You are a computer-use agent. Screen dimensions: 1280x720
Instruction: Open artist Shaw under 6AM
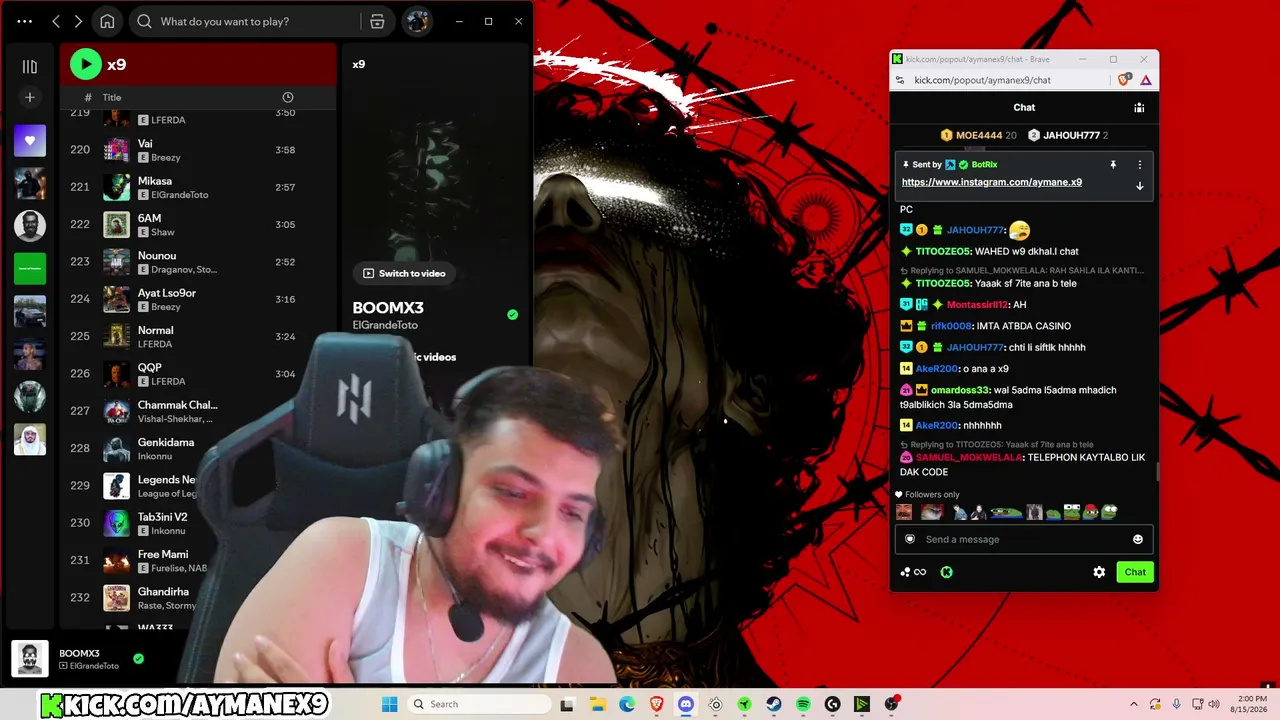[x=163, y=232]
